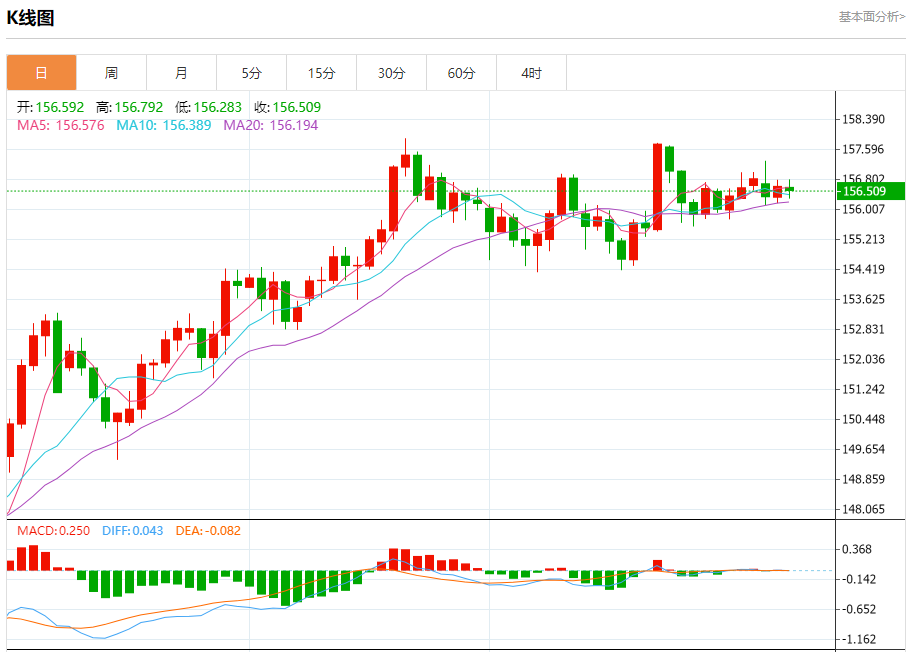Open the 4时 four-hour tab
Screen dimensions: 911x652
click(x=531, y=73)
